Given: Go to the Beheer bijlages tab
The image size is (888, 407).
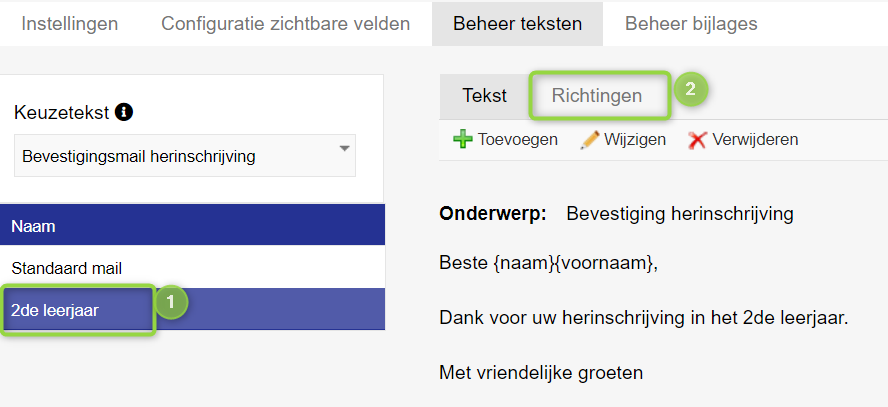Looking at the screenshot, I should (691, 24).
